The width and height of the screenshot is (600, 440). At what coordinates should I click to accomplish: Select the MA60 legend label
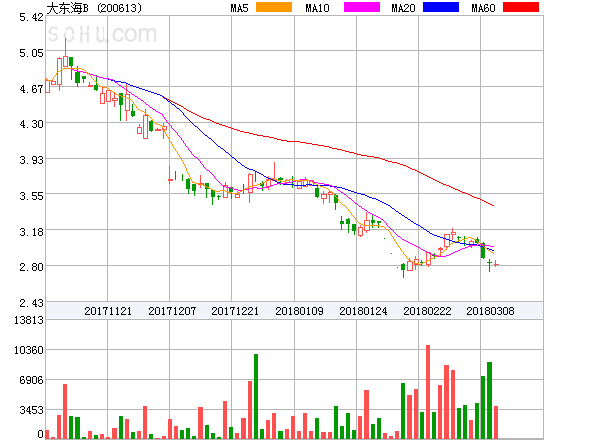coord(483,8)
